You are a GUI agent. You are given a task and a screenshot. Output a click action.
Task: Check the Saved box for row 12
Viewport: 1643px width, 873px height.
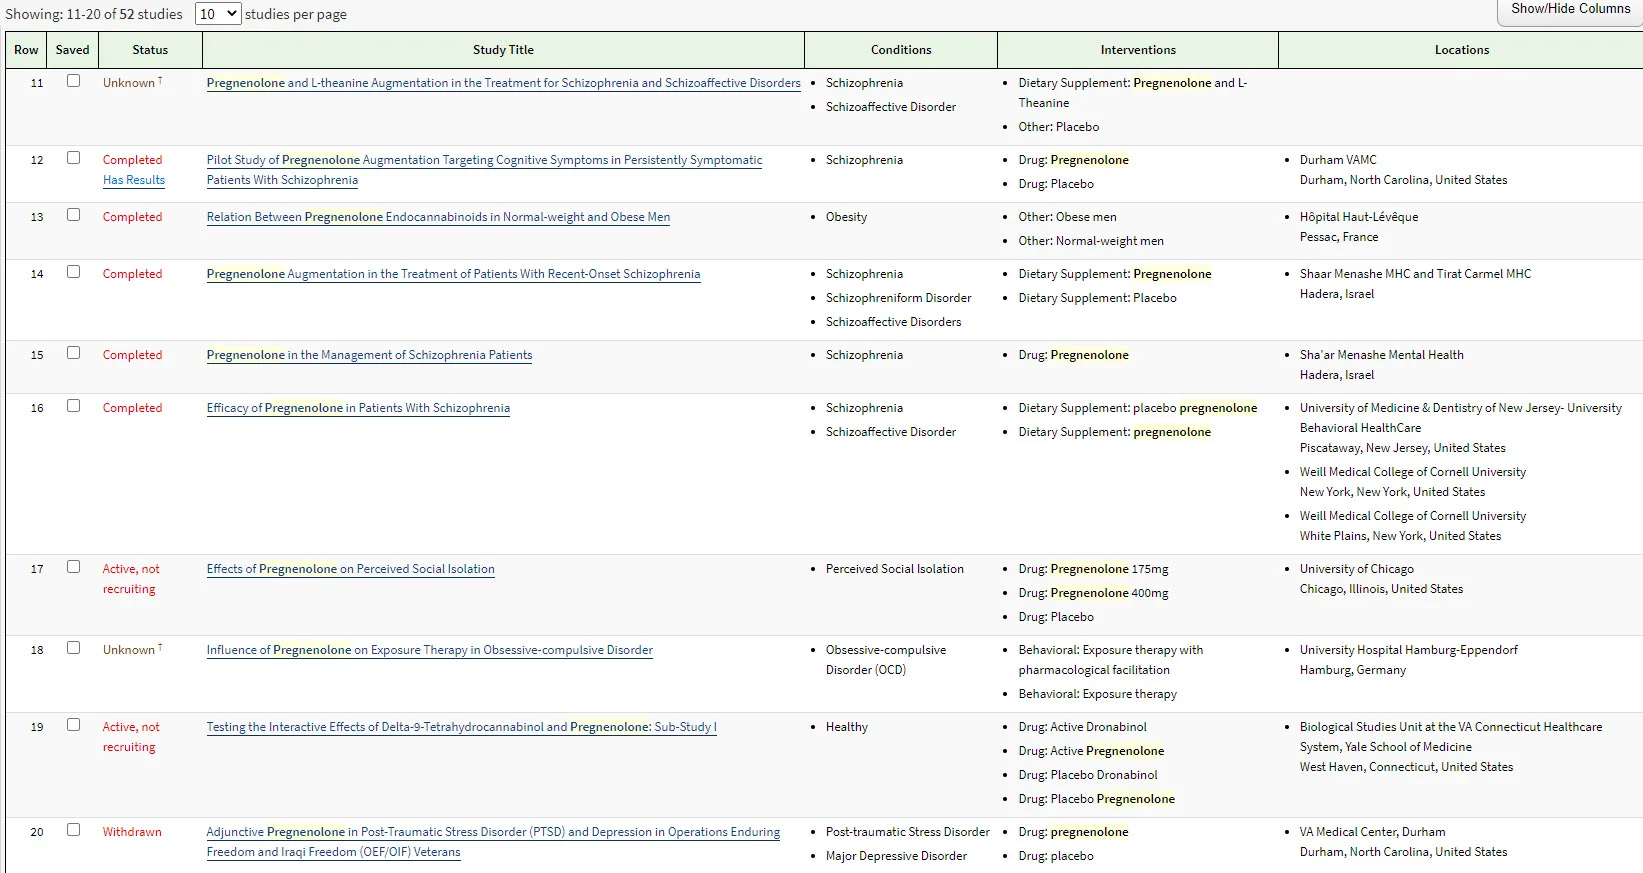[x=73, y=158]
